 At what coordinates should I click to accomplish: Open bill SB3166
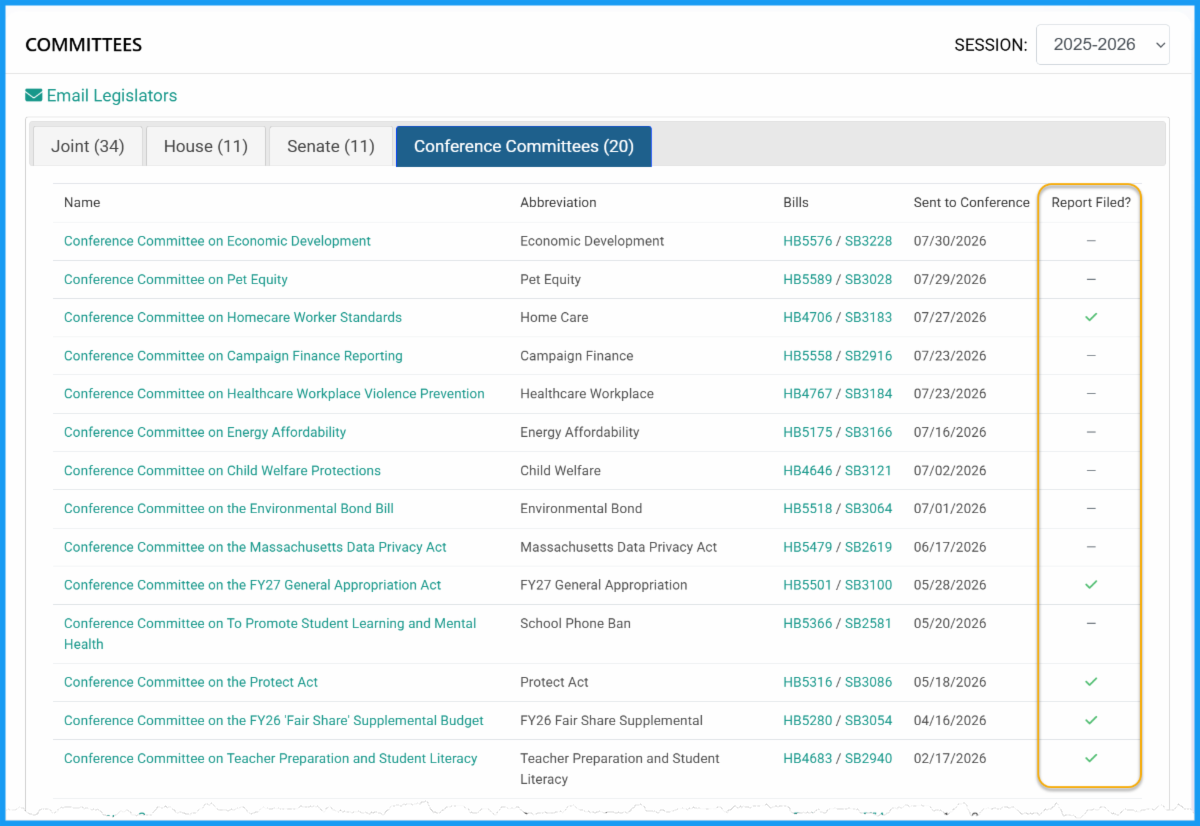(x=868, y=432)
